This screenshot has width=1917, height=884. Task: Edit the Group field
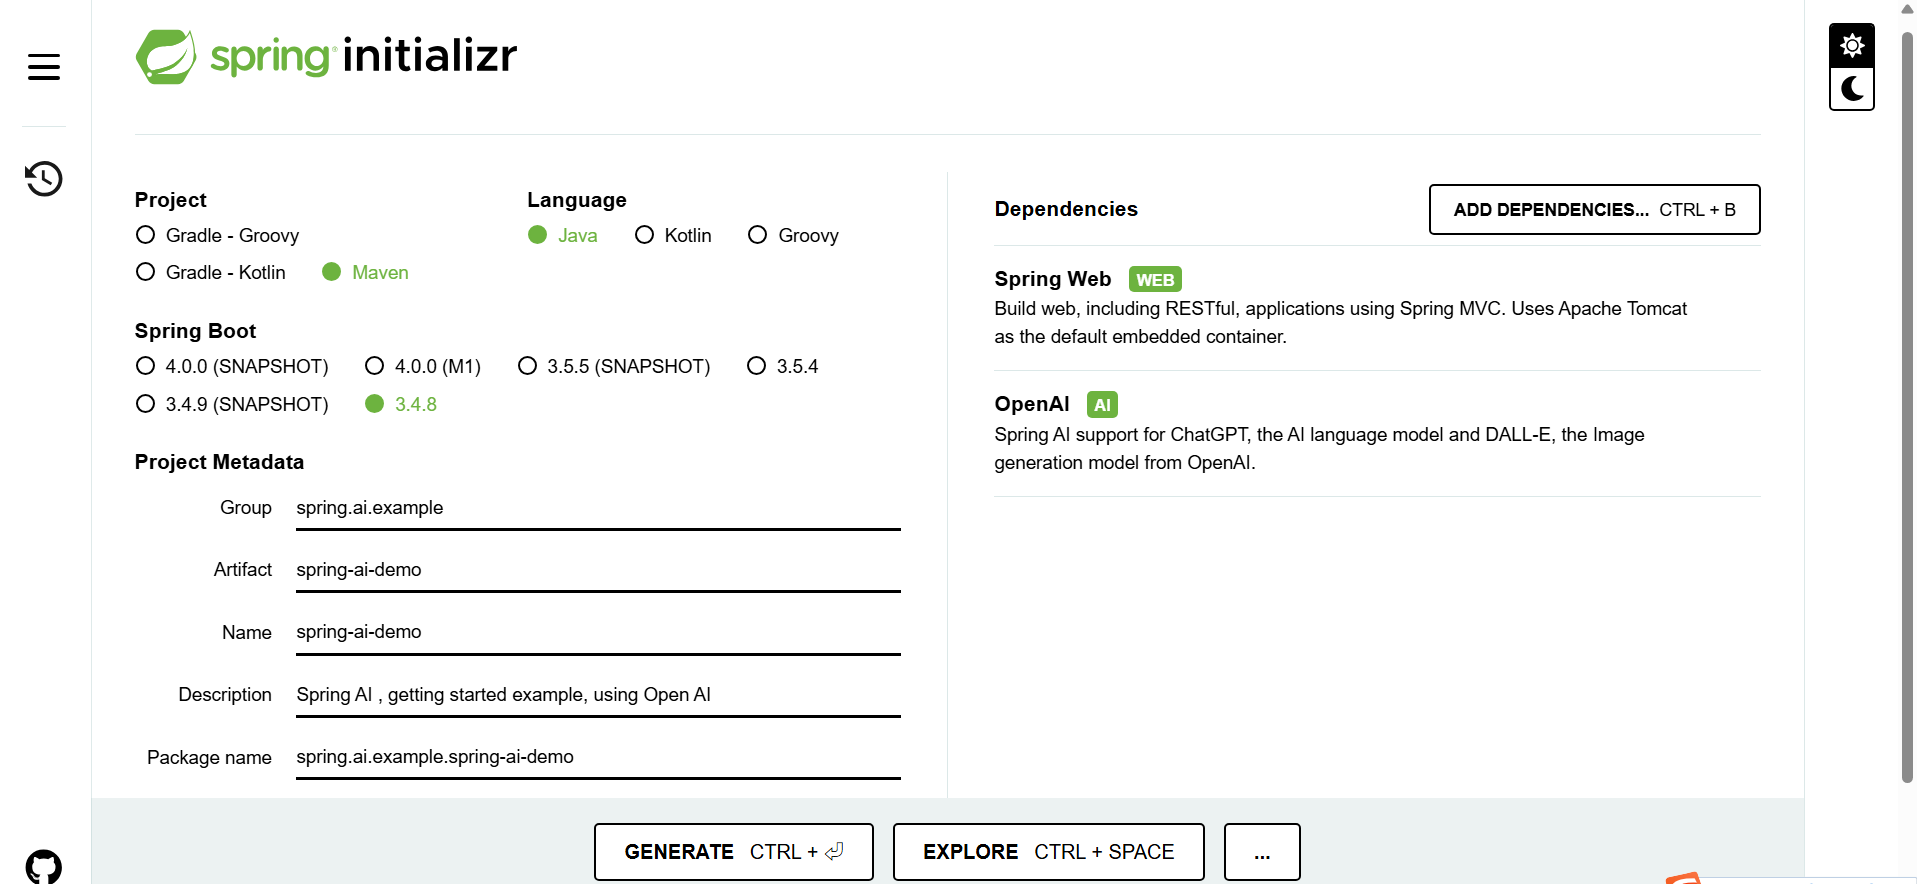click(598, 508)
